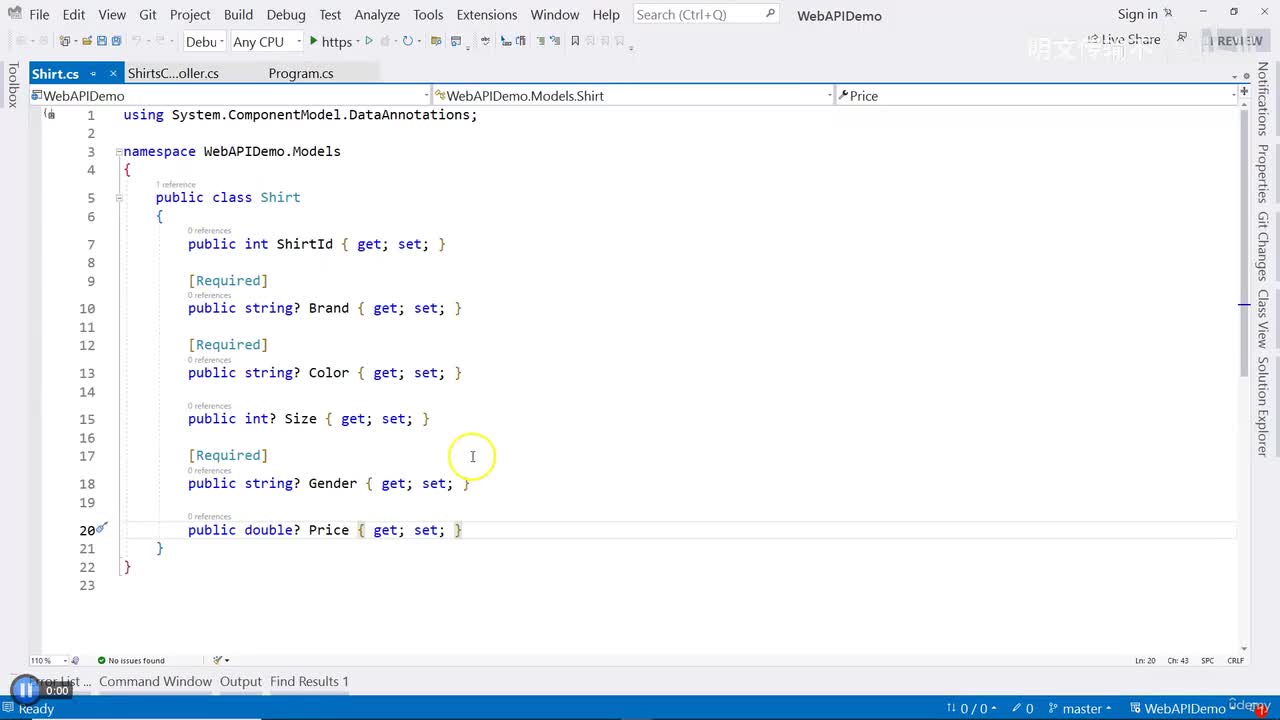The height and width of the screenshot is (720, 1280).
Task: Open the Any CPU platform dropdown
Action: (x=266, y=41)
